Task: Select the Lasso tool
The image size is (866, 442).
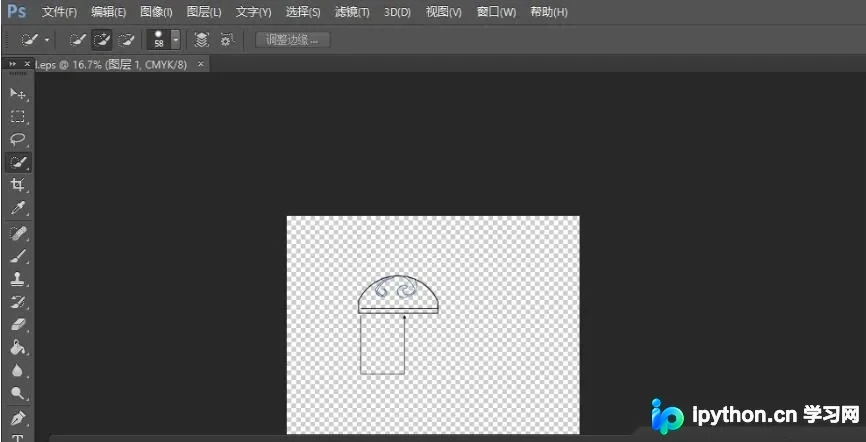Action: [18, 139]
